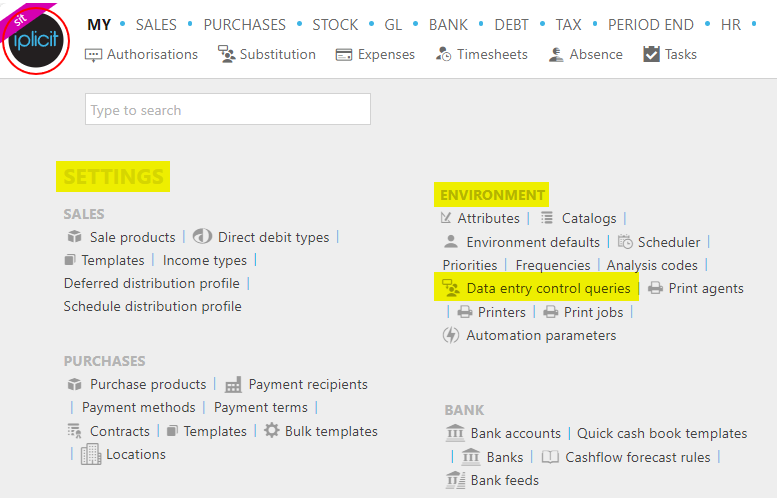Open the Expenses card icon
This screenshot has width=779, height=498.
pos(344,55)
